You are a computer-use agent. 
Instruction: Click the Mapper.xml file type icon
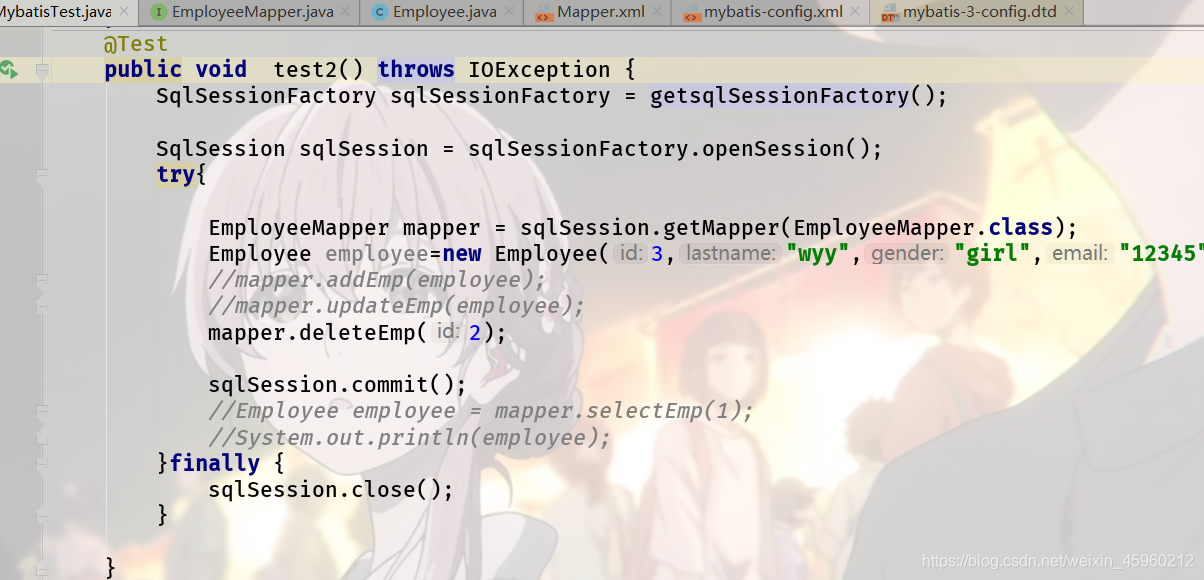[543, 13]
